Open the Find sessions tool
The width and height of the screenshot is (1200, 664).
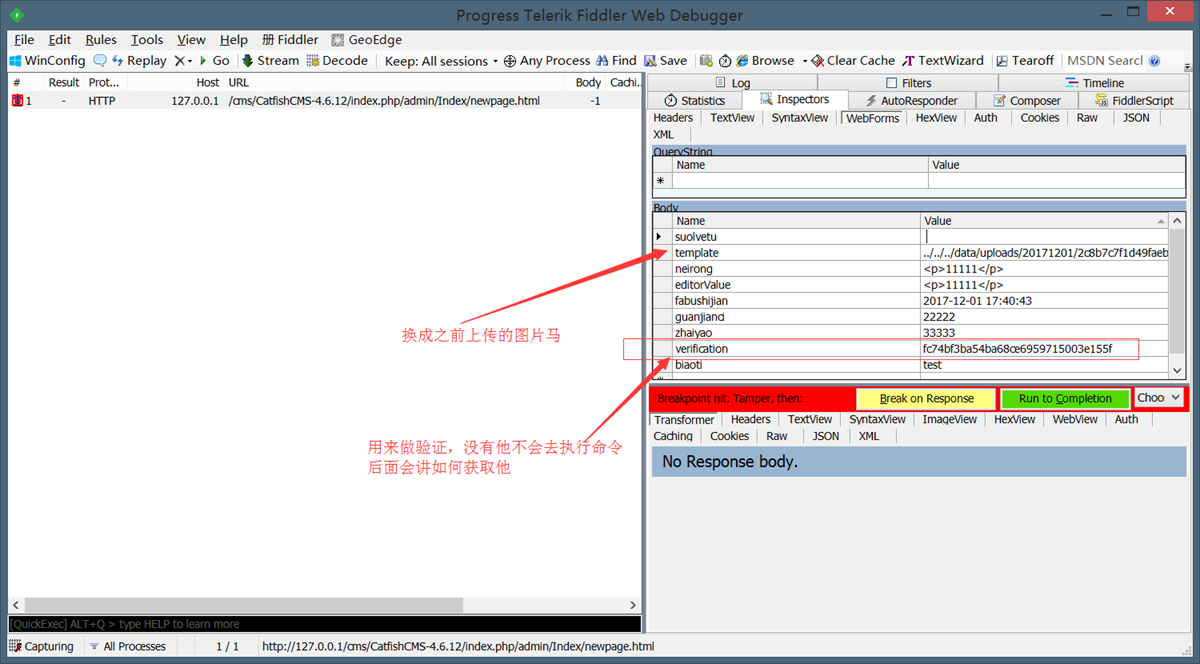616,60
